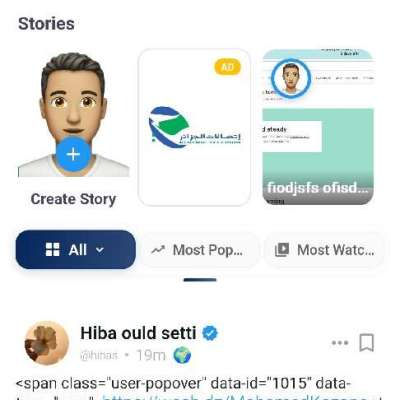Open Hiba ould setti's profile name link
This screenshot has height=400, width=400.
pos(138,333)
